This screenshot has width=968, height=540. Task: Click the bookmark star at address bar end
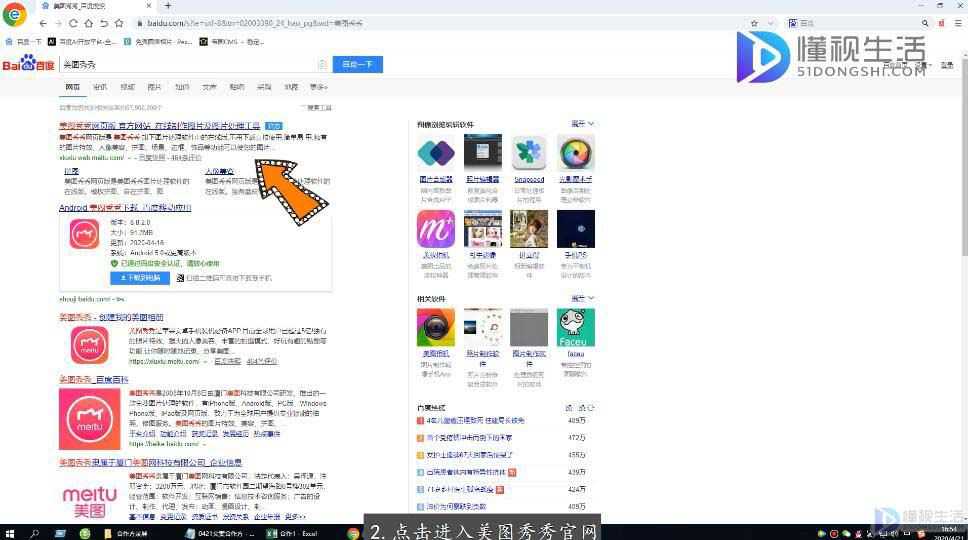[754, 23]
